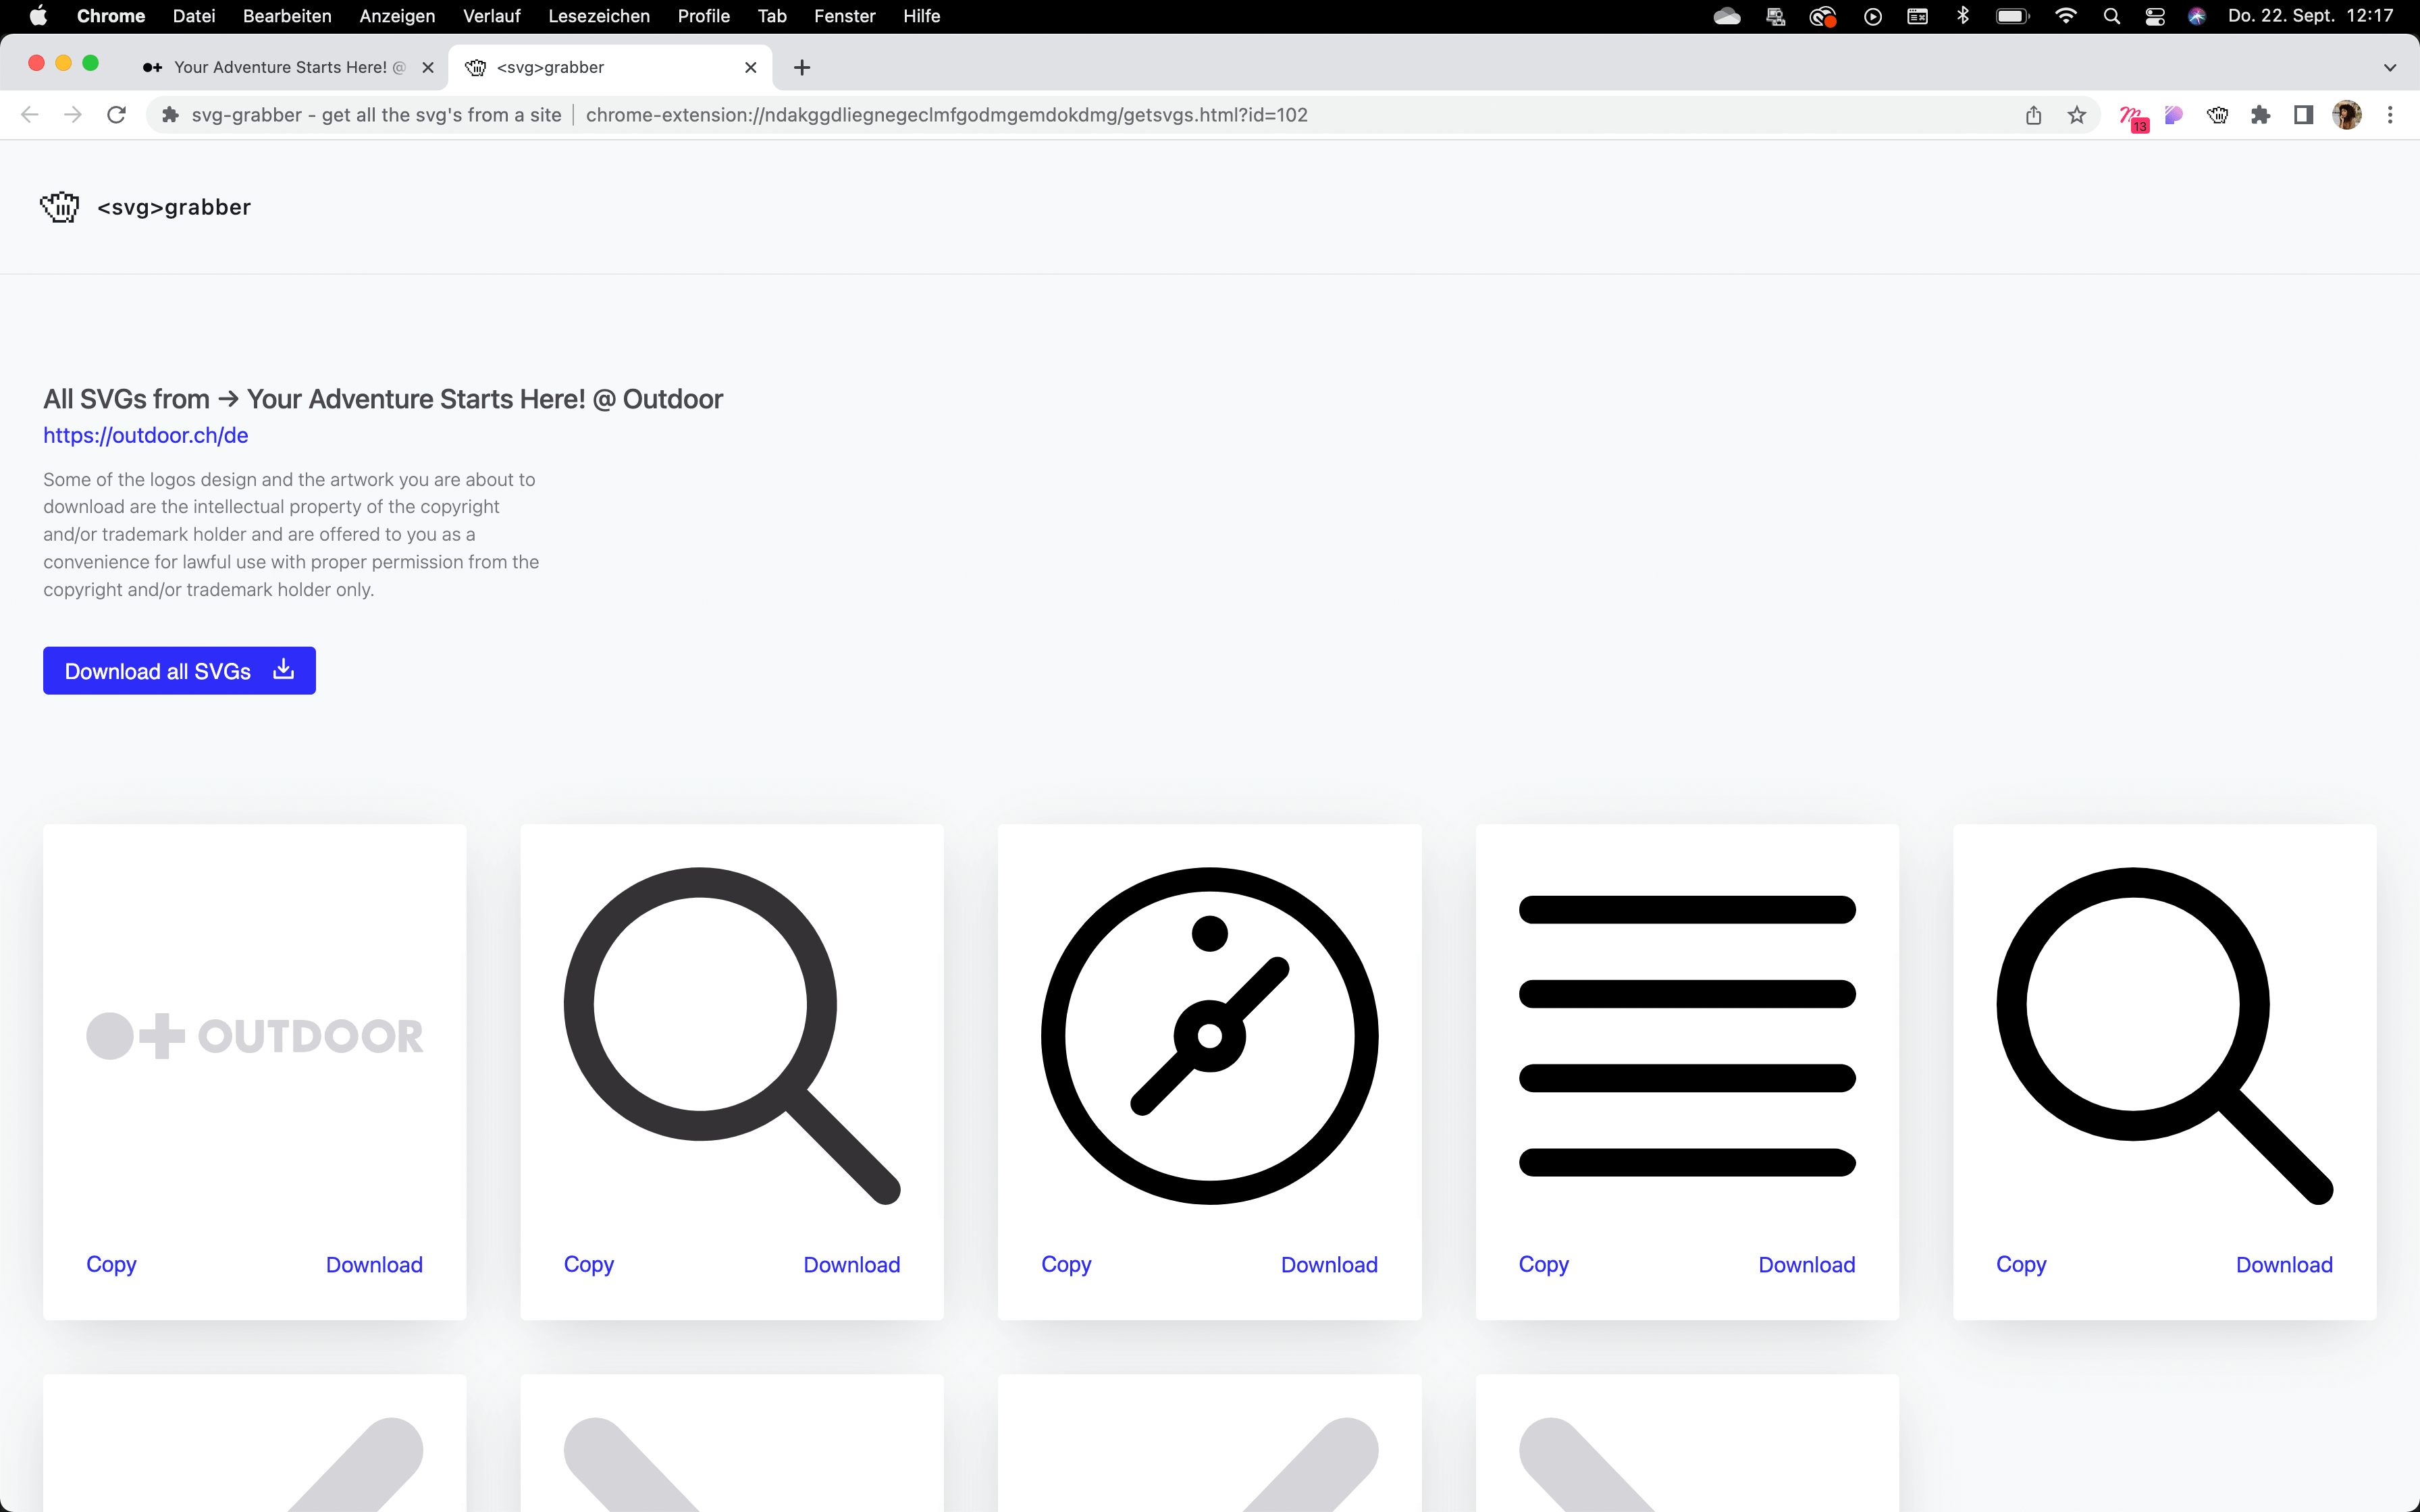Click Download all SVGs button
2420x1512 pixels.
[179, 670]
